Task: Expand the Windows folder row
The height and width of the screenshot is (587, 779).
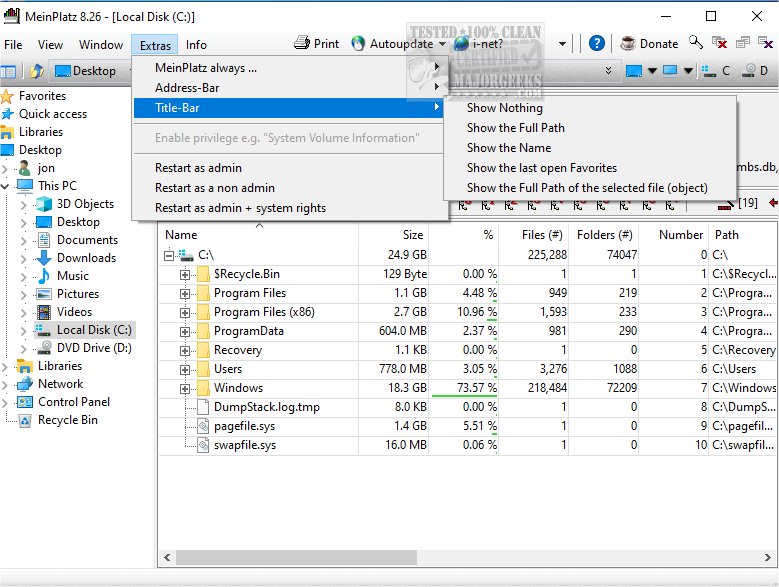Action: (185, 389)
